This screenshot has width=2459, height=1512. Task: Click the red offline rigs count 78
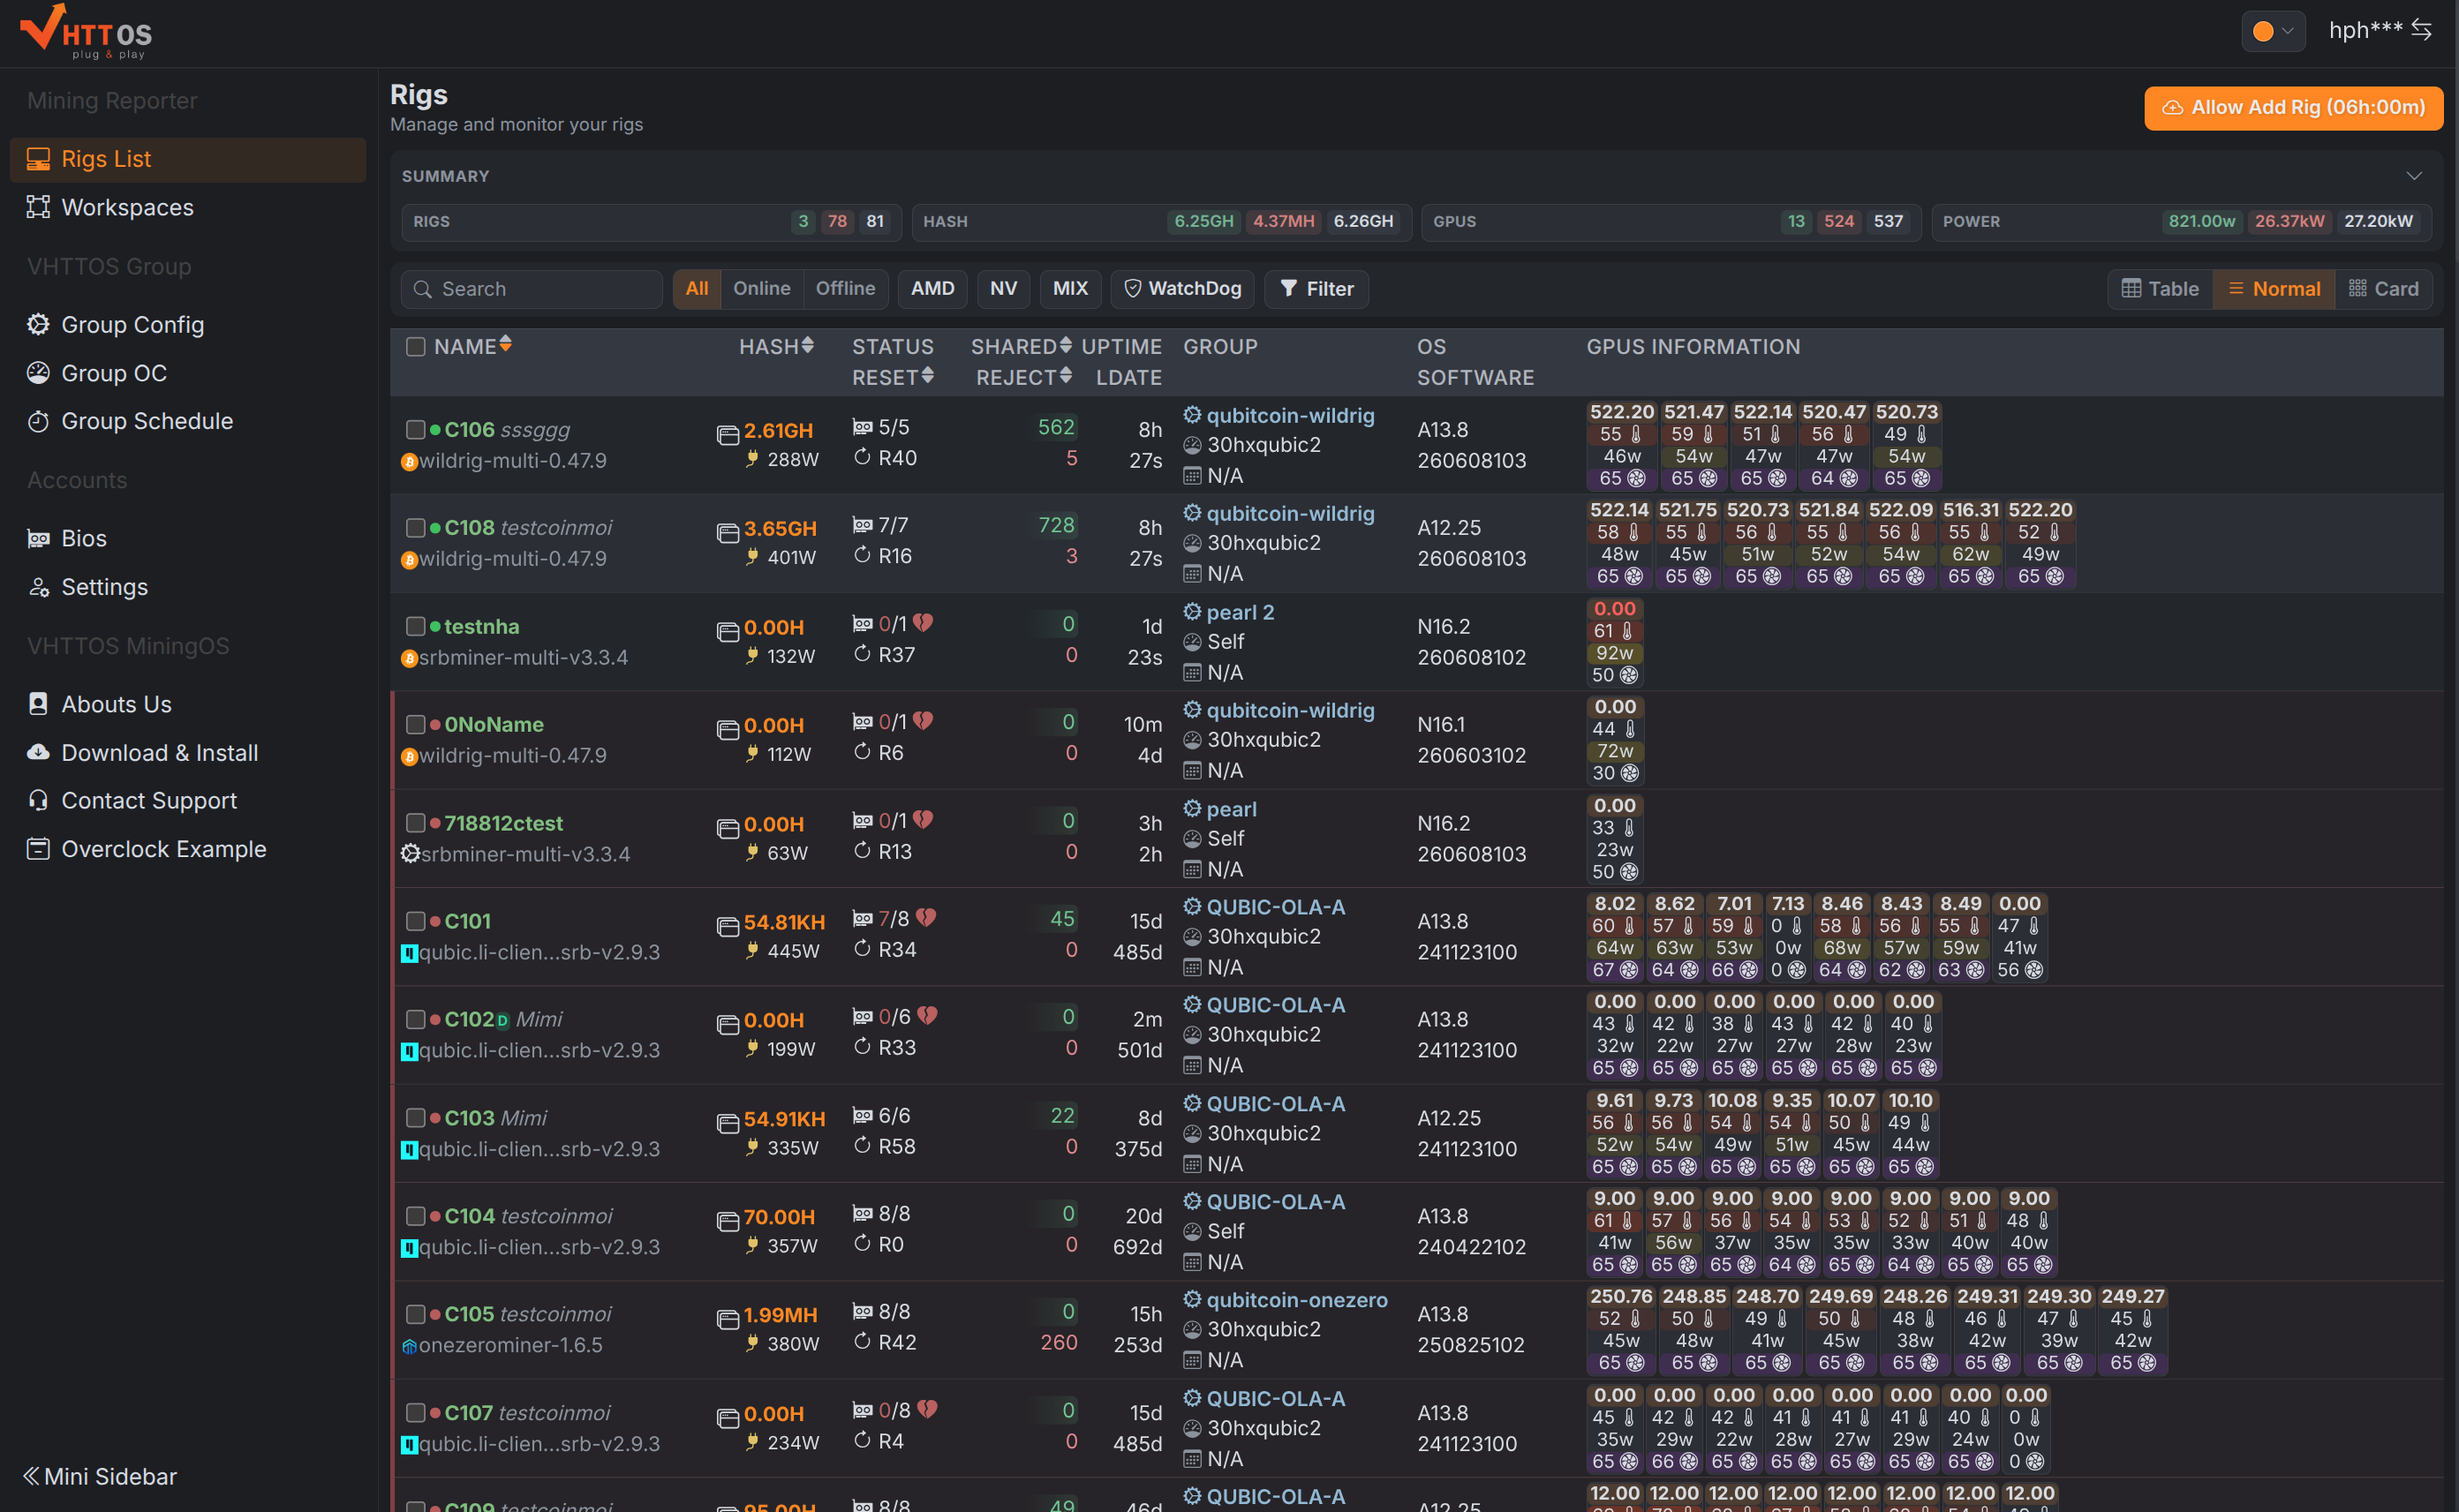click(x=837, y=222)
